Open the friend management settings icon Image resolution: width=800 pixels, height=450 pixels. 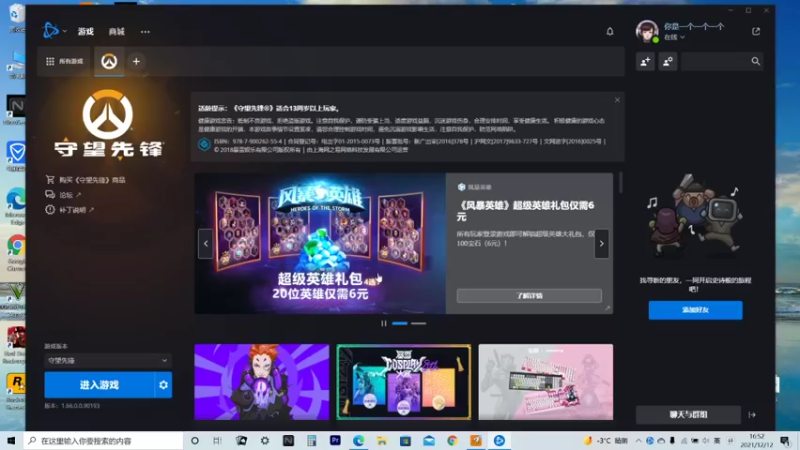[667, 61]
